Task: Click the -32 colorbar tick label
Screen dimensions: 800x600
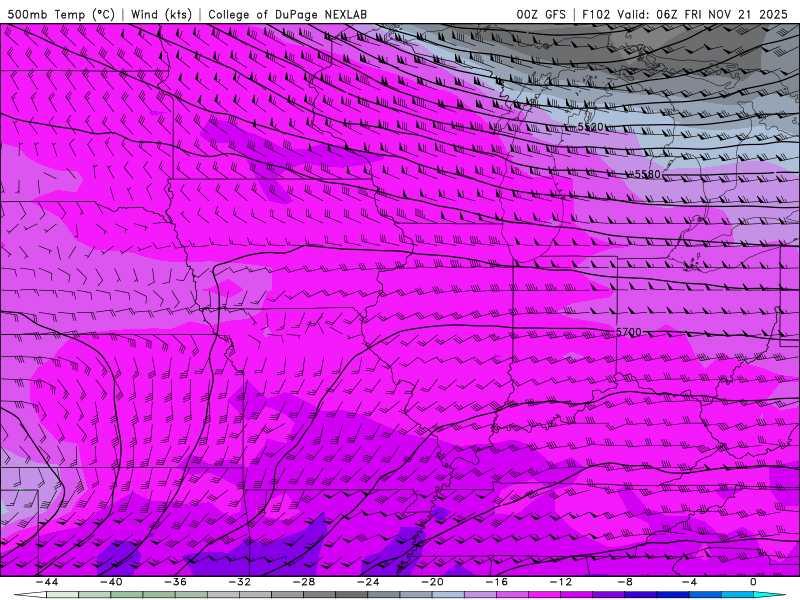Action: [239, 582]
